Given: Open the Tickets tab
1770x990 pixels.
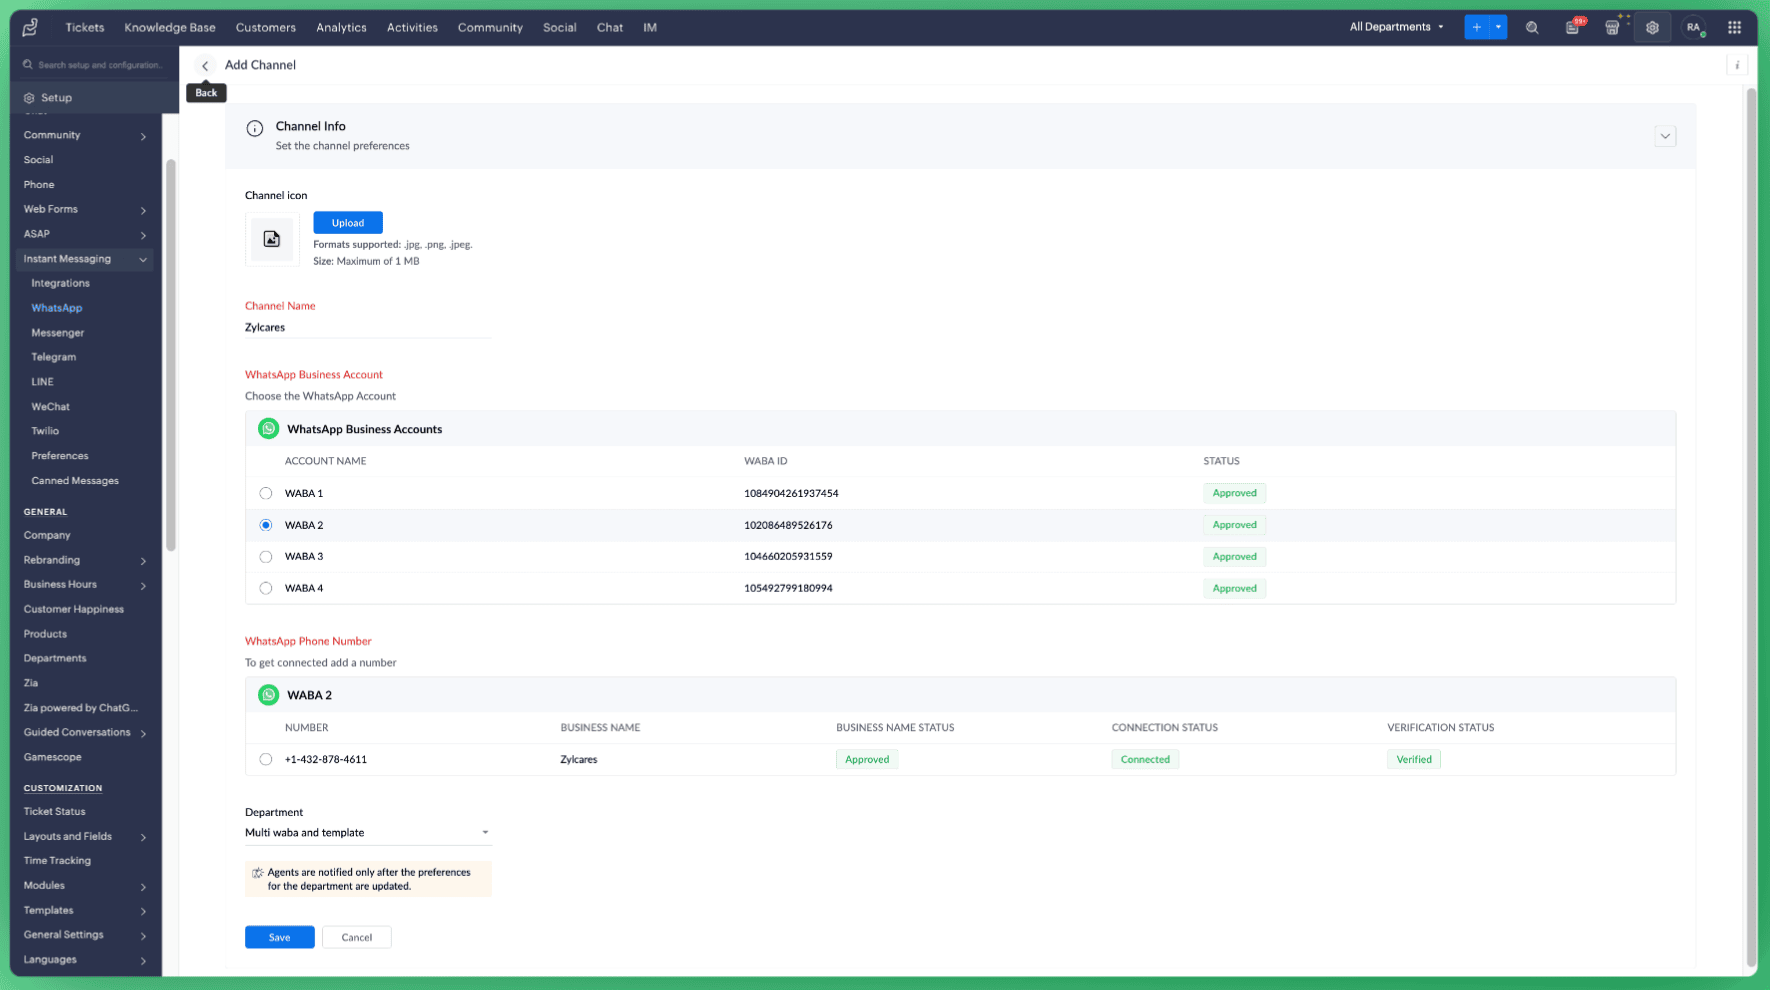Looking at the screenshot, I should click(x=85, y=28).
